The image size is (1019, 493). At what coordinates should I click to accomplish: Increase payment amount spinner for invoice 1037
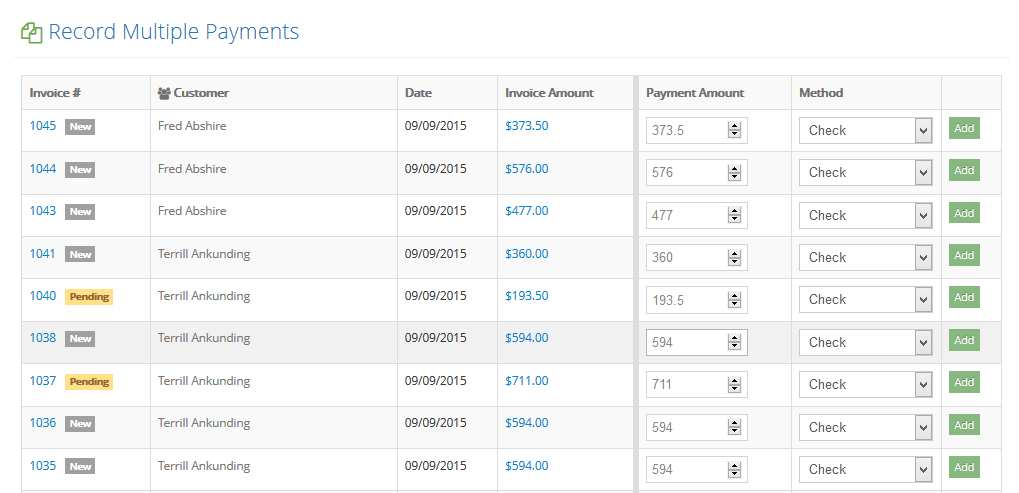pos(734,381)
